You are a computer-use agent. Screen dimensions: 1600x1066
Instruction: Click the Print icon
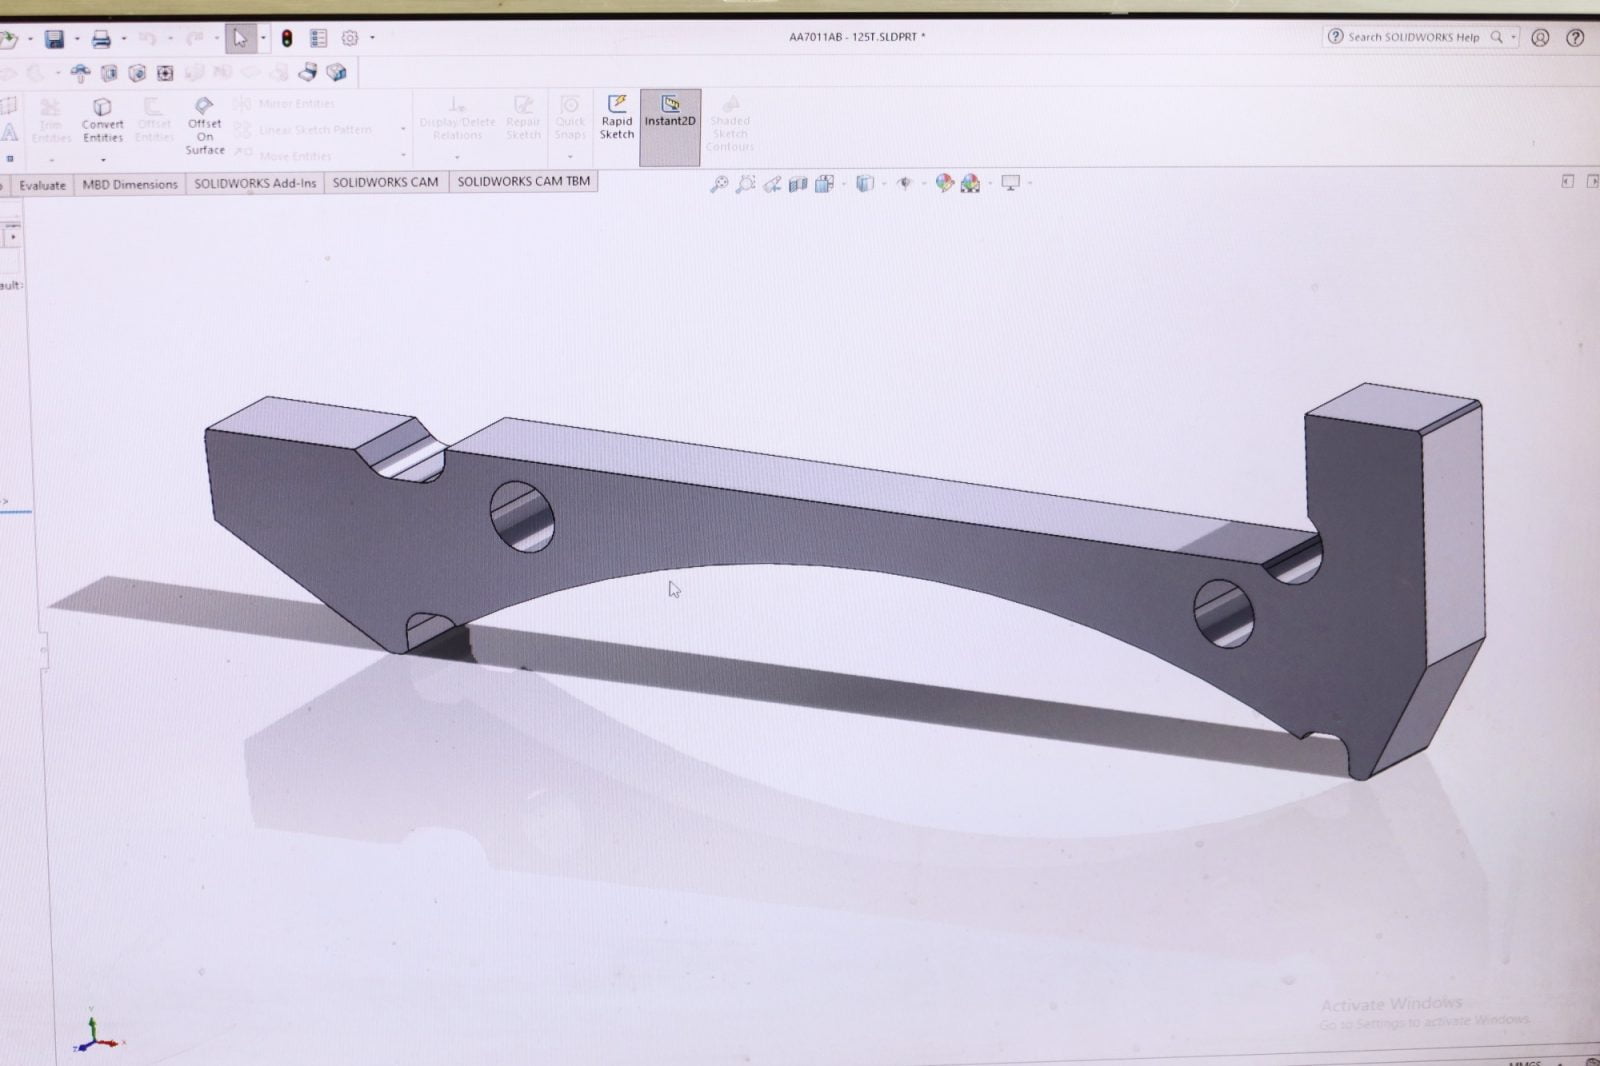pos(101,39)
